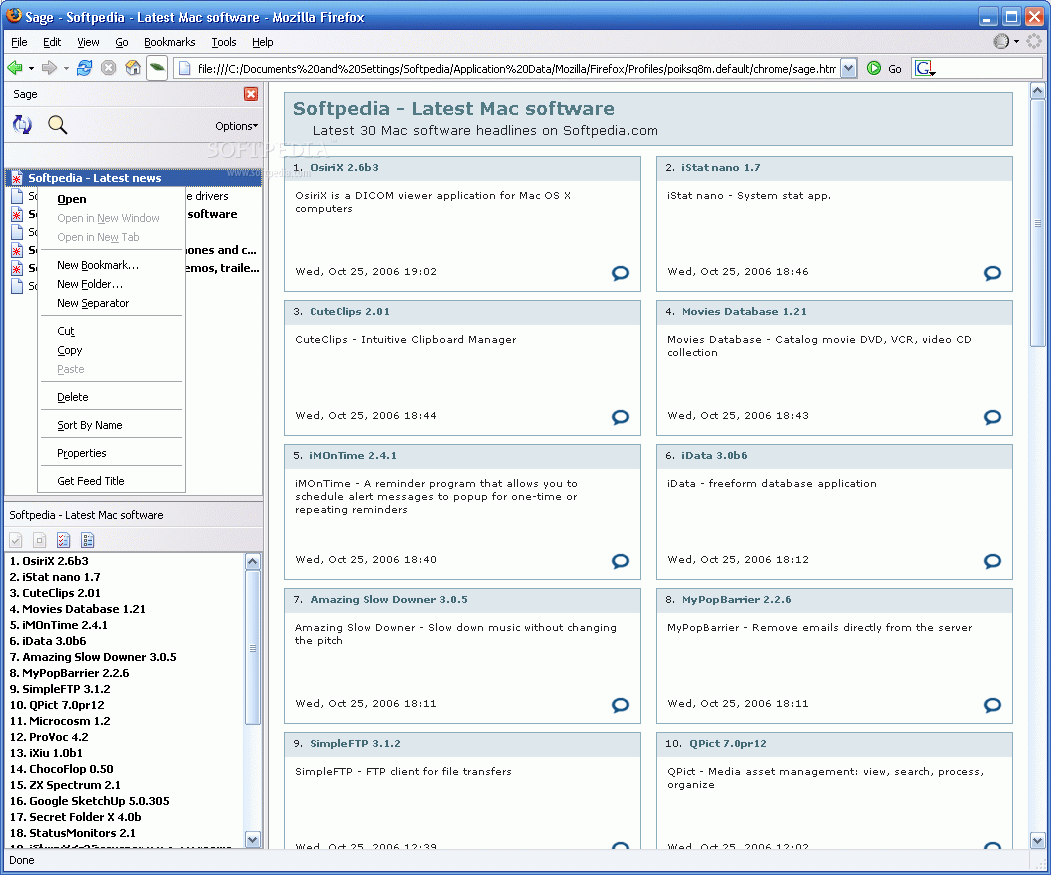Open the View menu
Viewport: 1051px width, 875px height.
tap(88, 42)
